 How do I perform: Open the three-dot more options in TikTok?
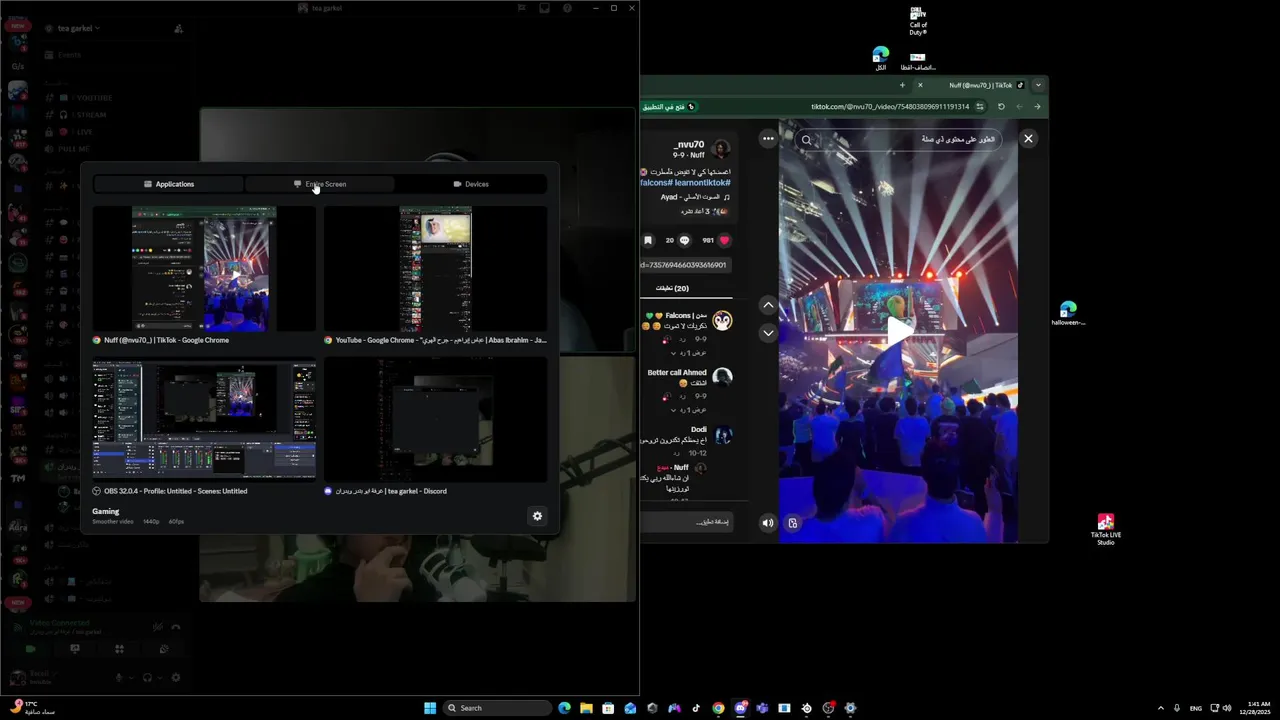(x=768, y=139)
